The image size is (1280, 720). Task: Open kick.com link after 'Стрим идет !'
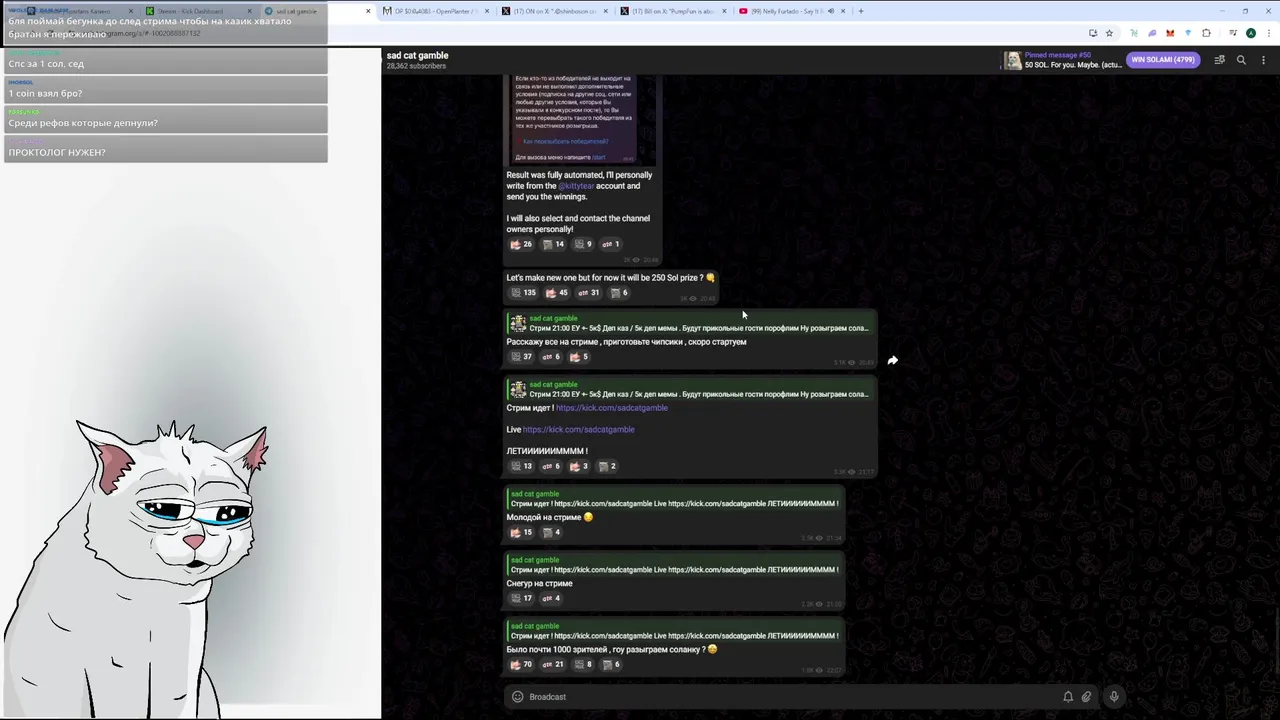pyautogui.click(x=611, y=408)
